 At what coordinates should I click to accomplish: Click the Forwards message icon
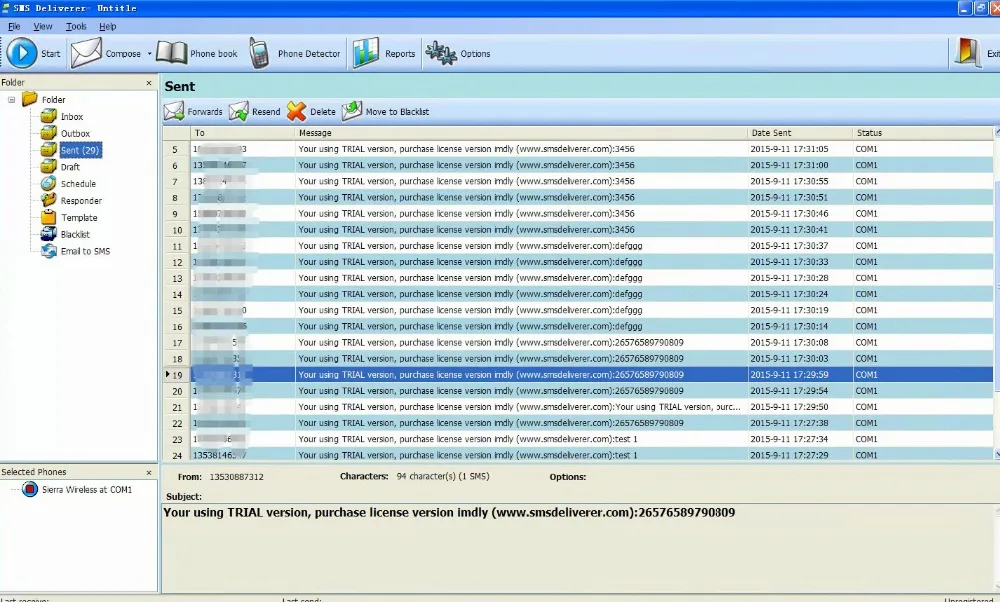click(x=174, y=112)
